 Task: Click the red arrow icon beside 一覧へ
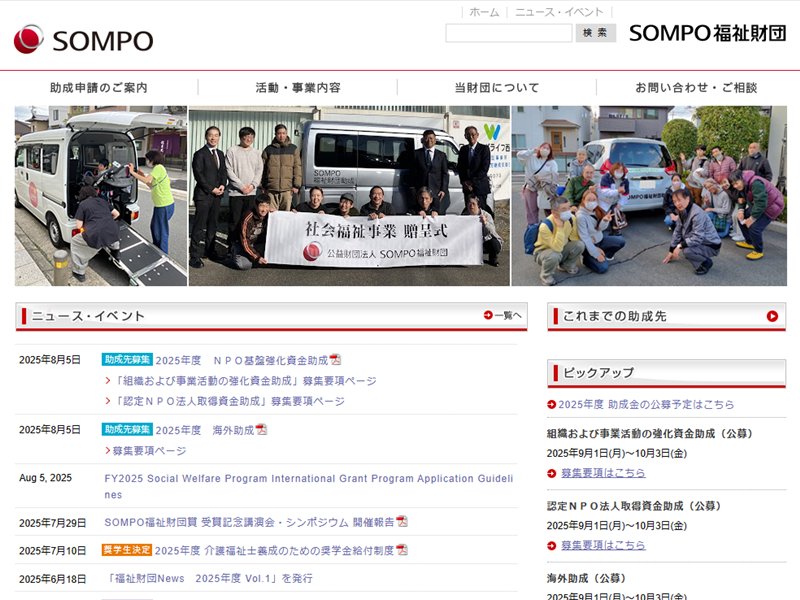488,315
